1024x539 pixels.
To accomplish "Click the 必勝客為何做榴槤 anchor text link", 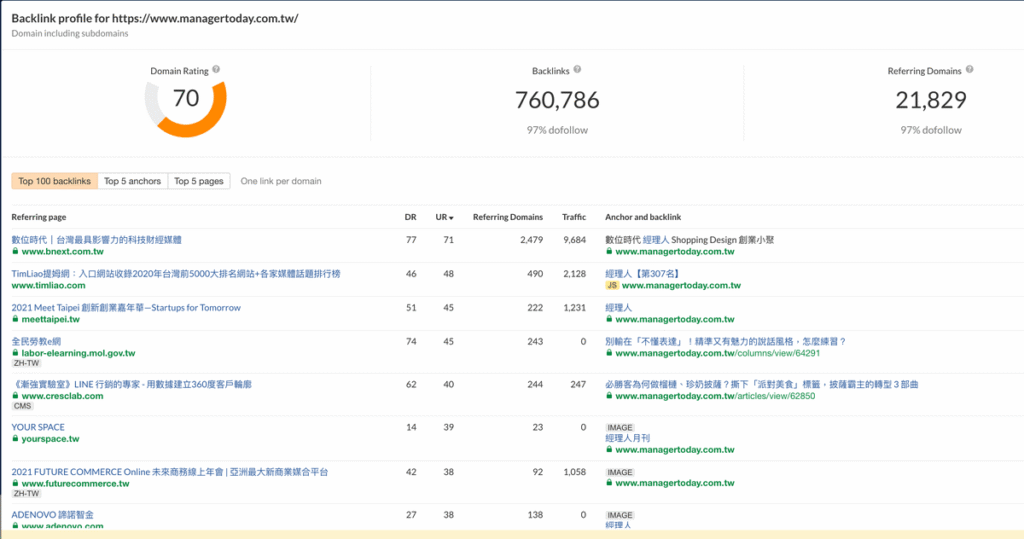I will (x=761, y=385).
